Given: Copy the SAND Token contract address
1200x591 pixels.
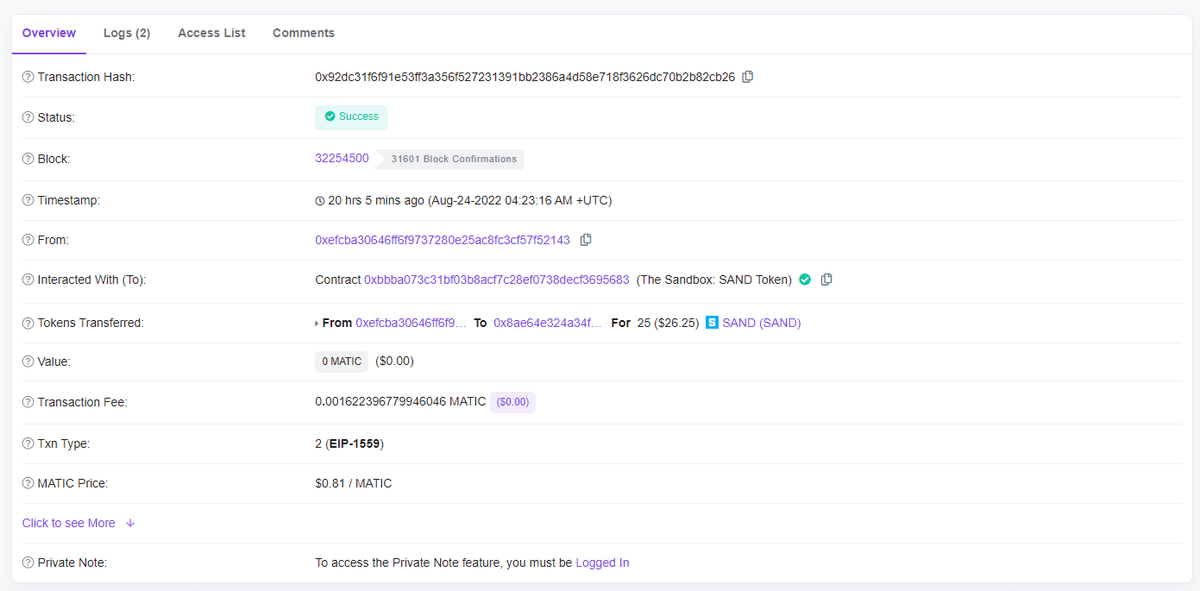Looking at the screenshot, I should coord(826,280).
